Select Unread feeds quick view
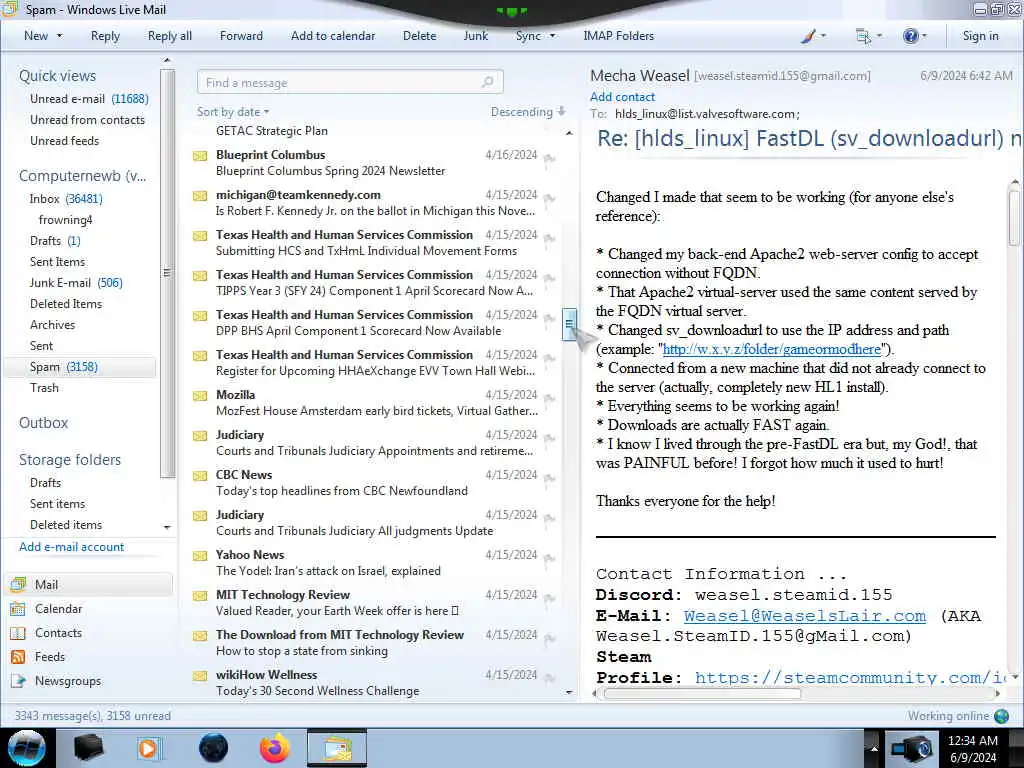1024x768 pixels. 65,140
